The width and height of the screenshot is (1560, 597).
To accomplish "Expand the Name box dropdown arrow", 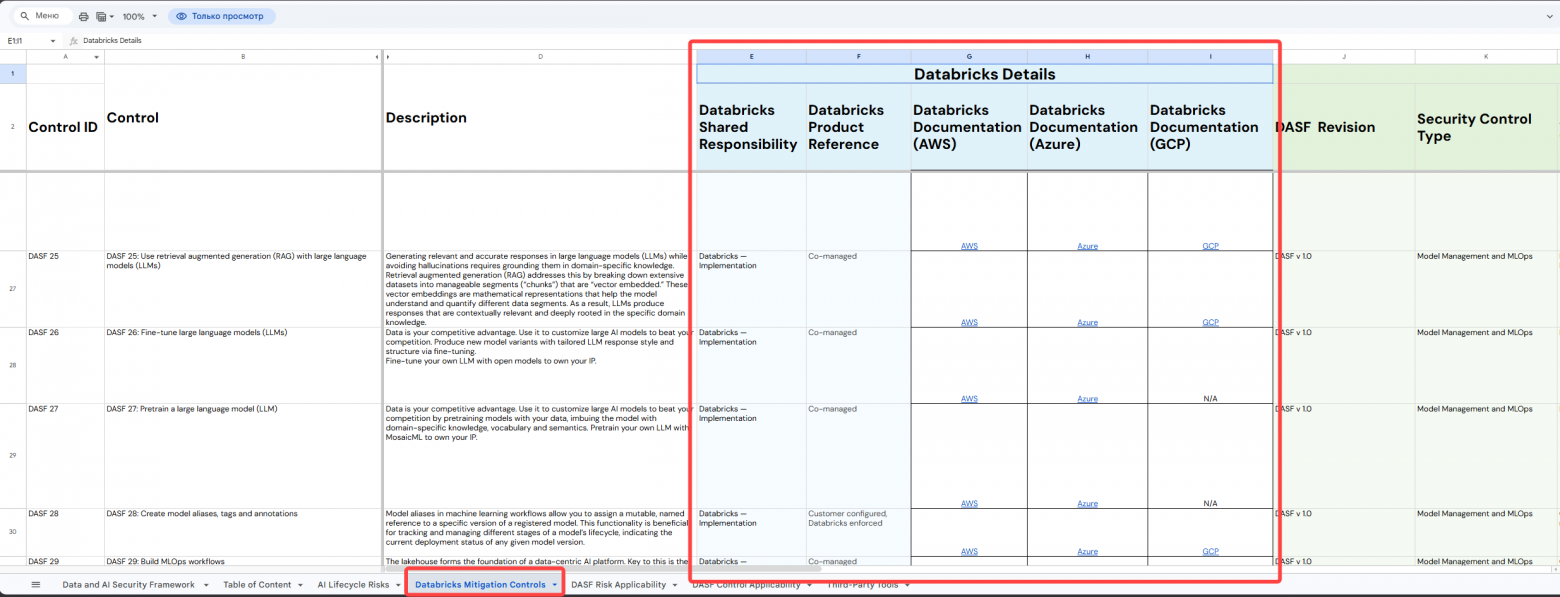I will [x=51, y=41].
